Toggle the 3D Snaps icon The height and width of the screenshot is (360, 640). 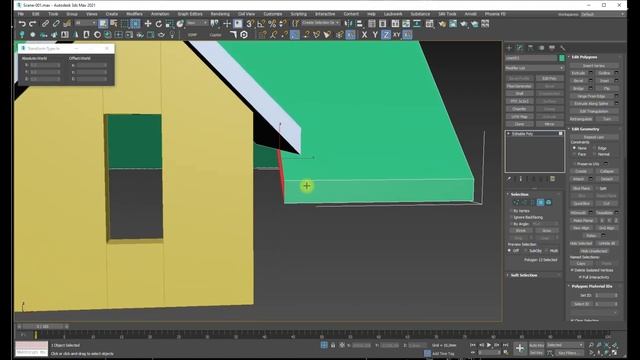click(x=250, y=24)
